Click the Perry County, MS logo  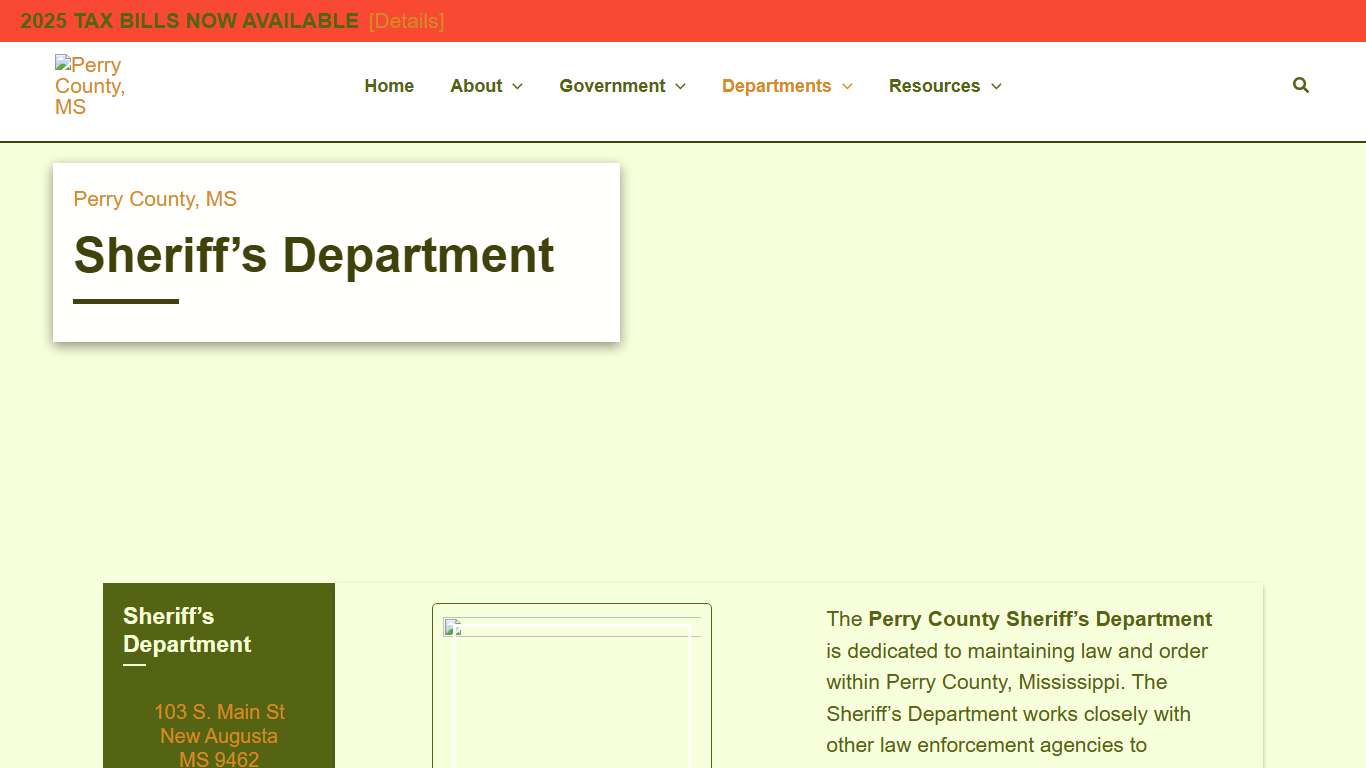tap(90, 84)
